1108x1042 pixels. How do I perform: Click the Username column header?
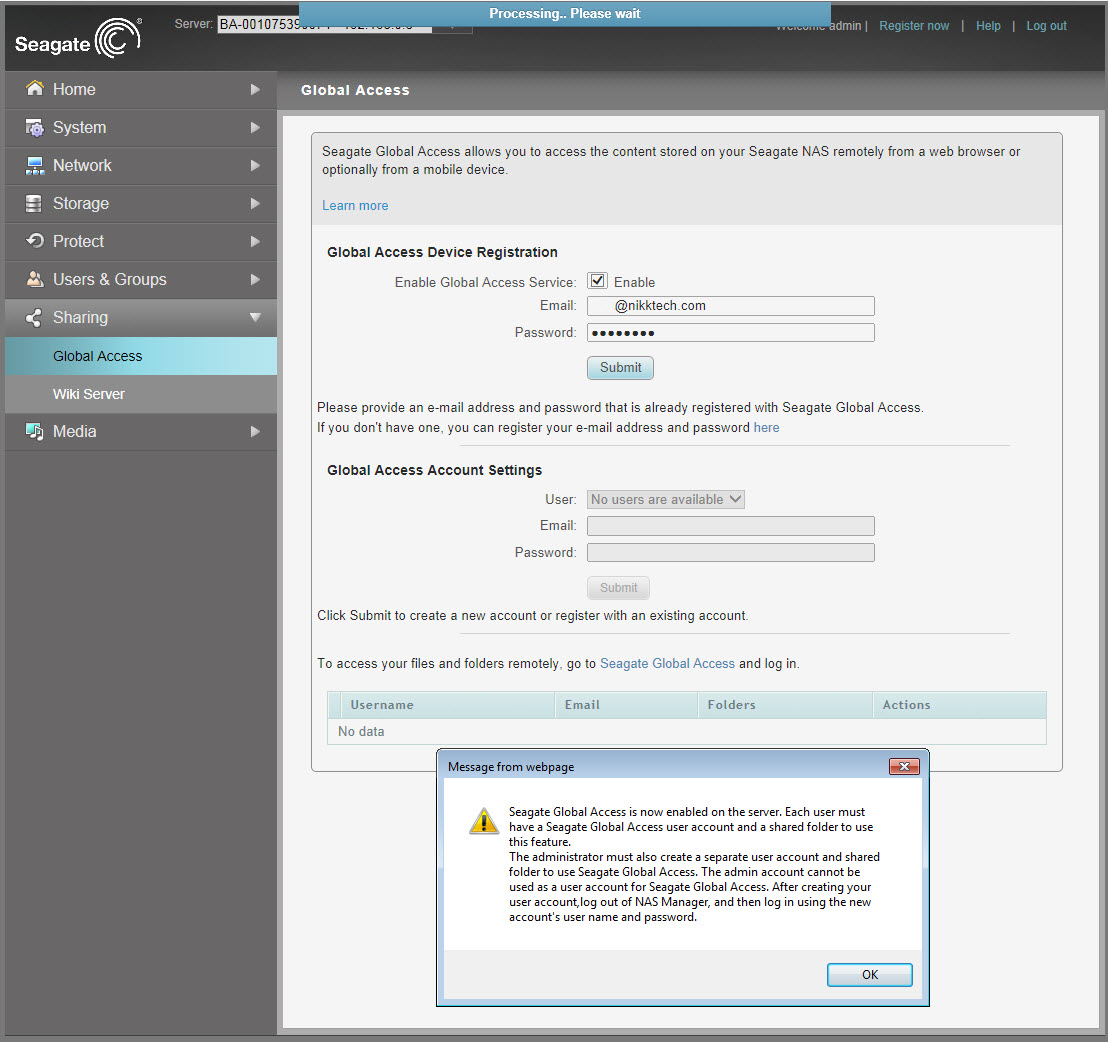coord(447,705)
